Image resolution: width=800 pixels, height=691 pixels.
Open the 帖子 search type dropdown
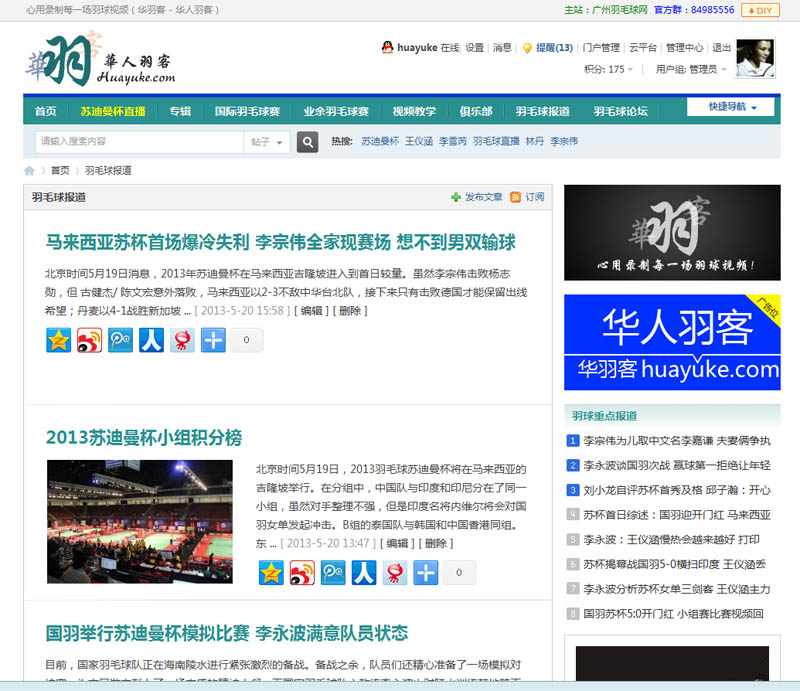pos(267,142)
